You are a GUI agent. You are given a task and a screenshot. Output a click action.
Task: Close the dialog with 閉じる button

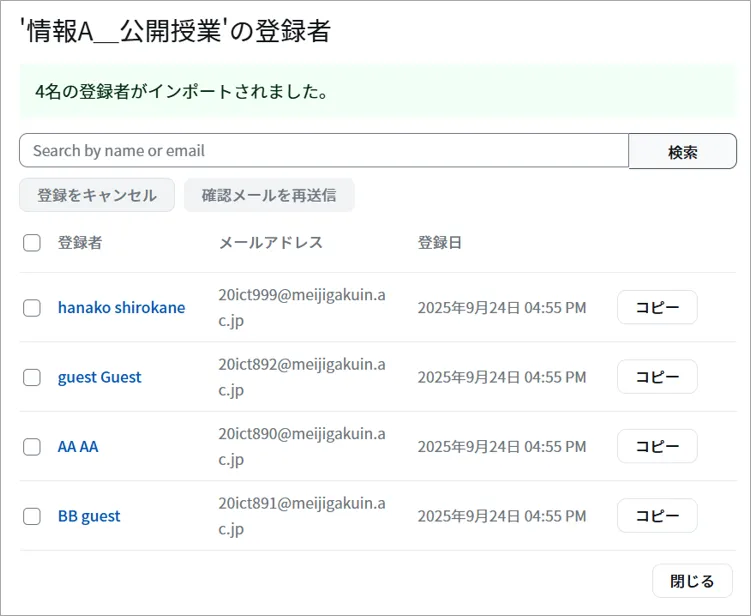click(692, 581)
